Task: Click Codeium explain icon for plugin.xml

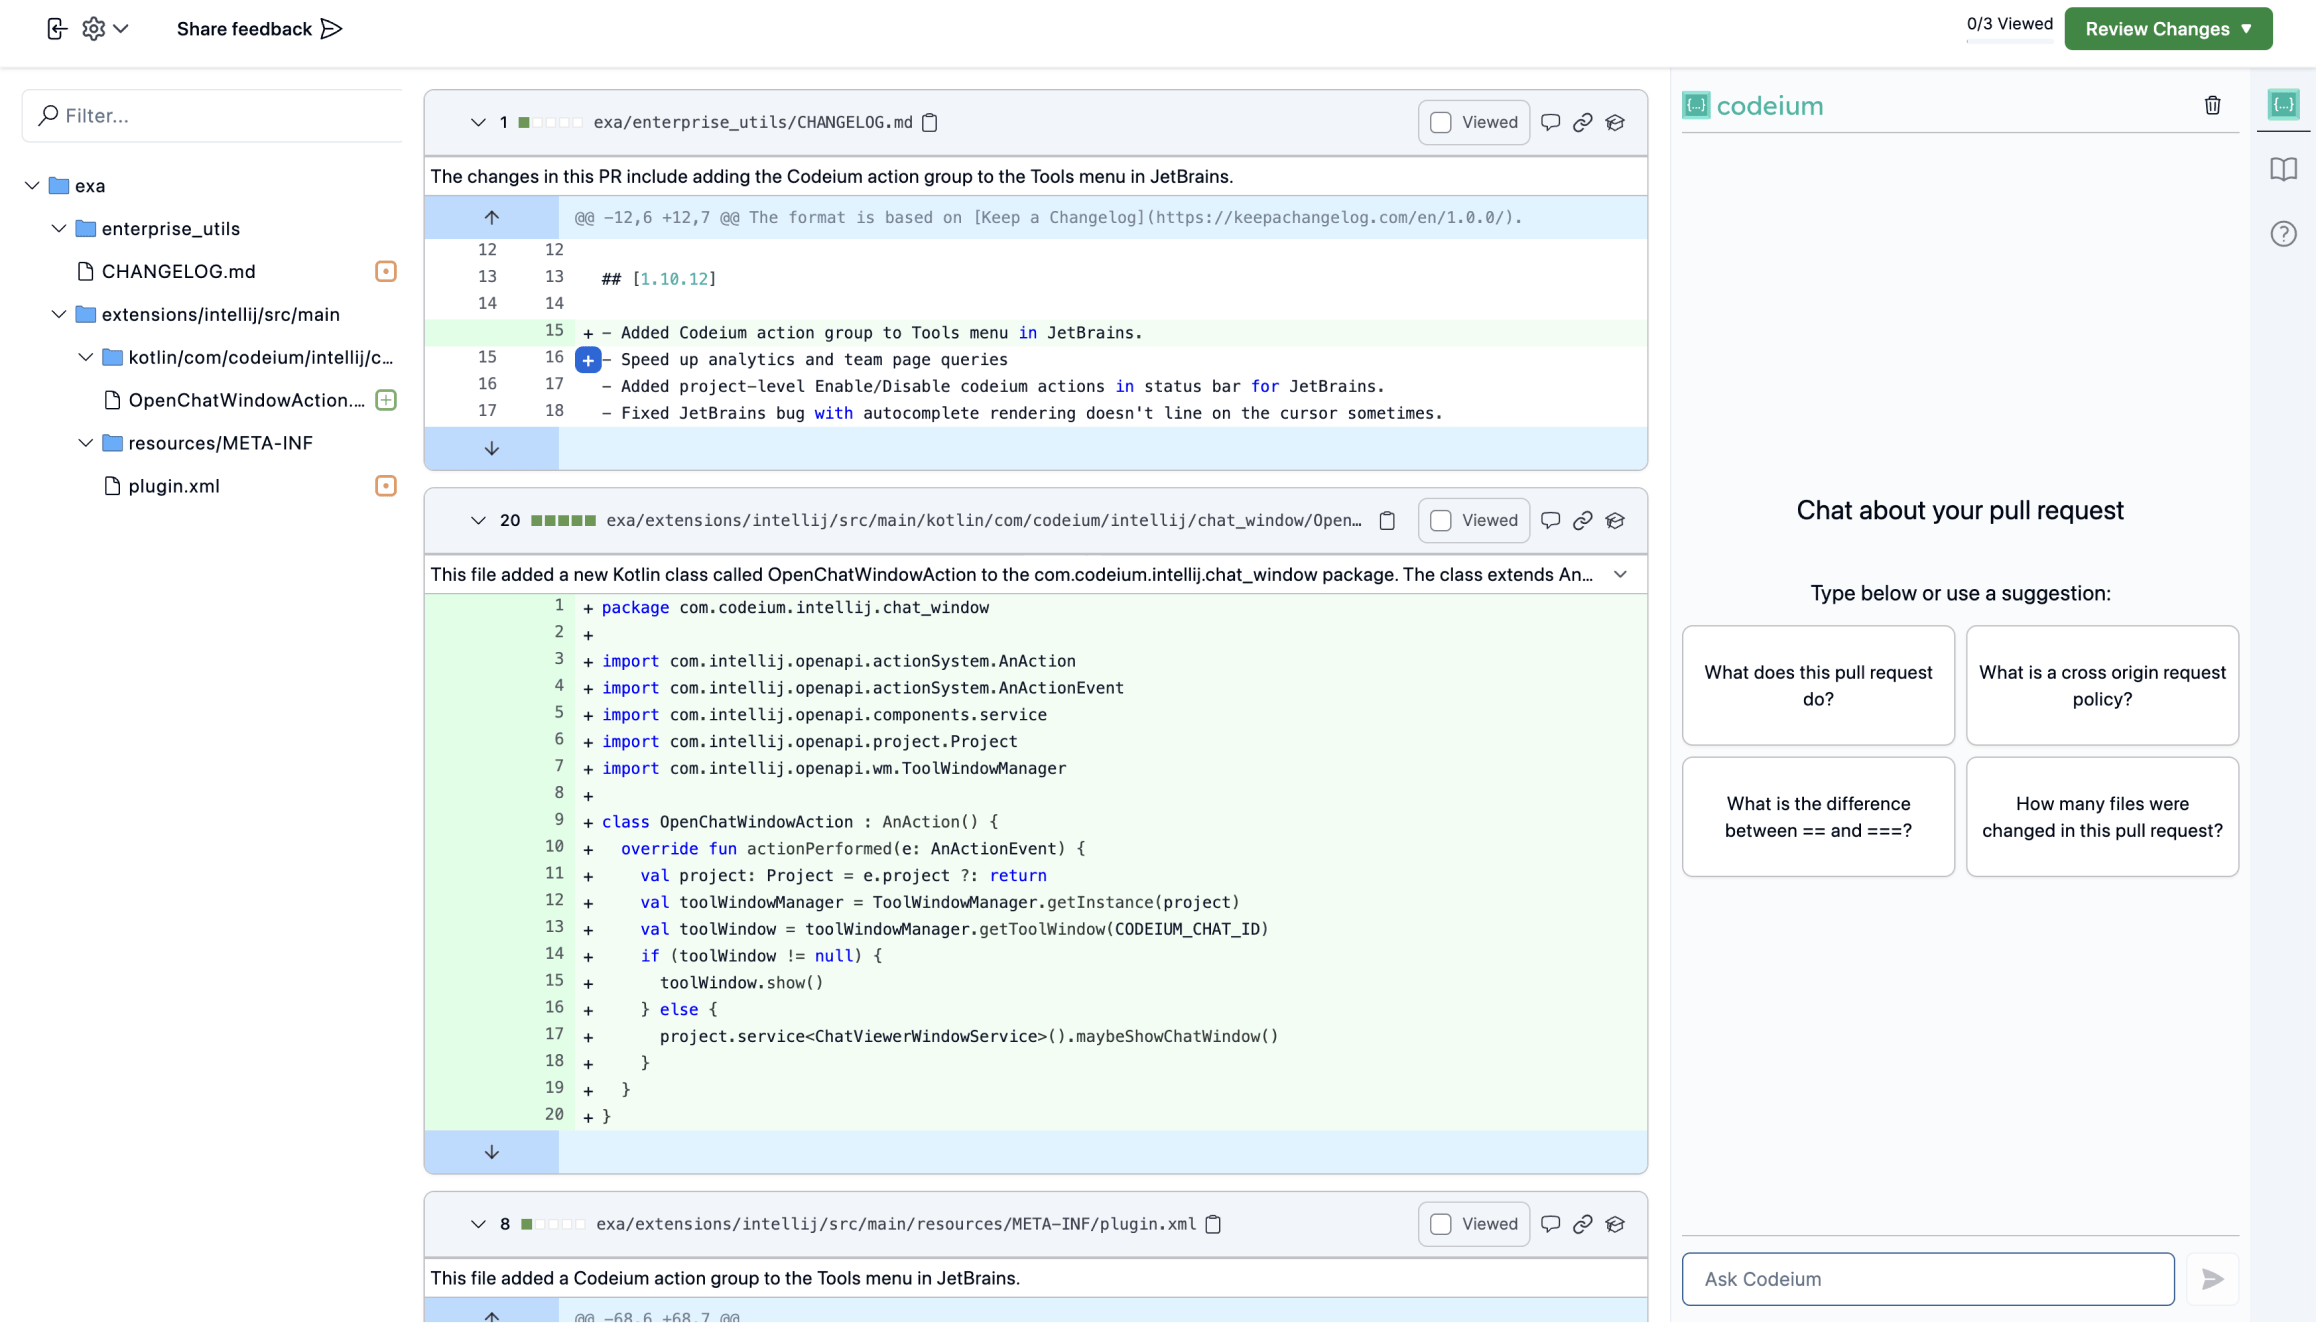Action: tap(1616, 1225)
